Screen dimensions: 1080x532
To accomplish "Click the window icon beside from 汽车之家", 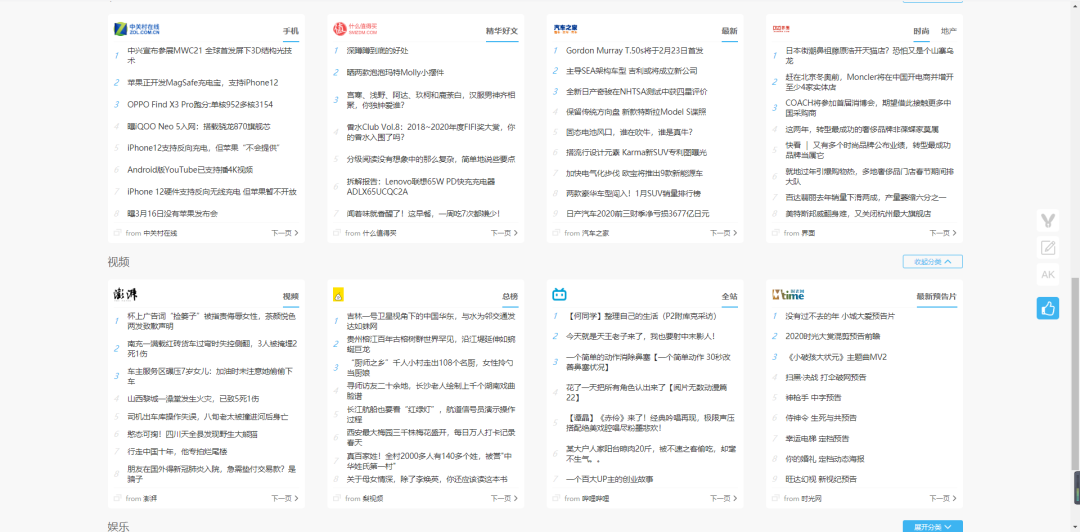I will click(x=557, y=233).
